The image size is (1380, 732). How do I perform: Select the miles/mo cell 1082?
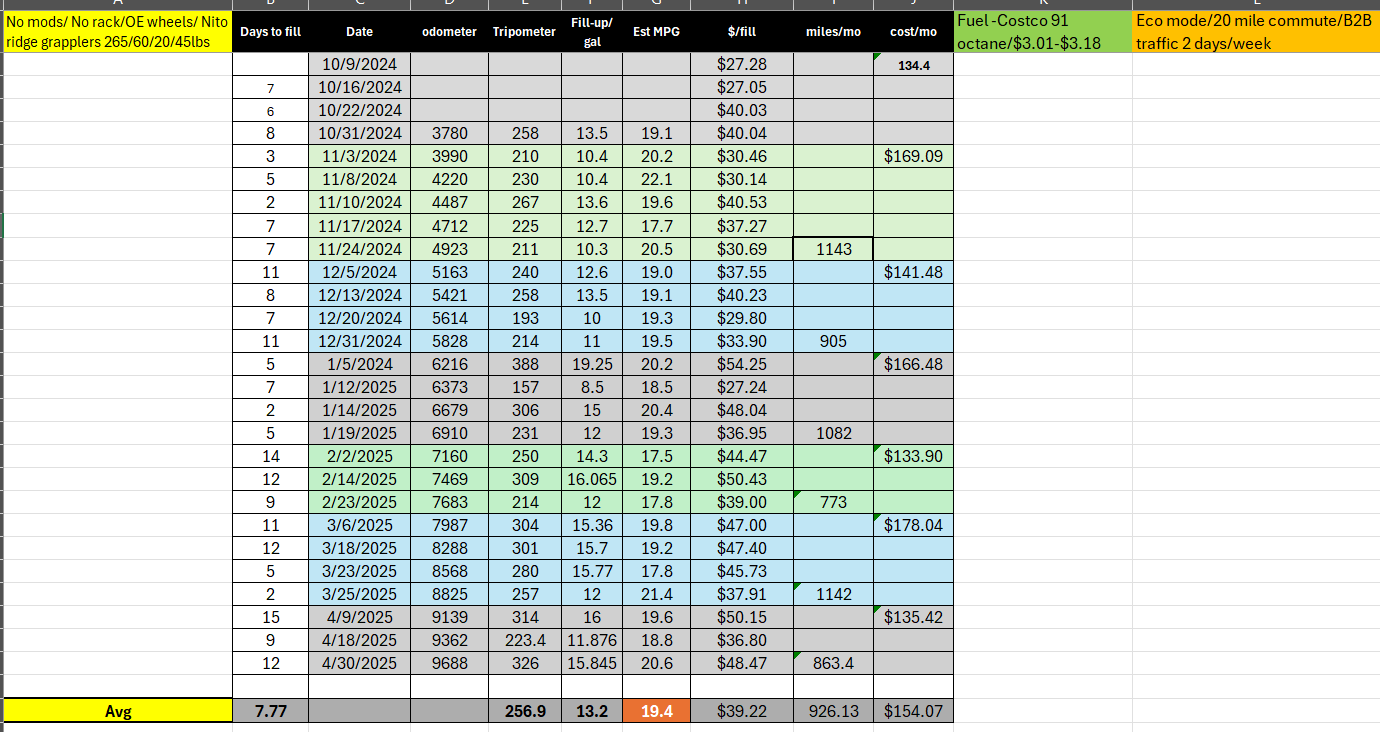pyautogui.click(x=833, y=433)
